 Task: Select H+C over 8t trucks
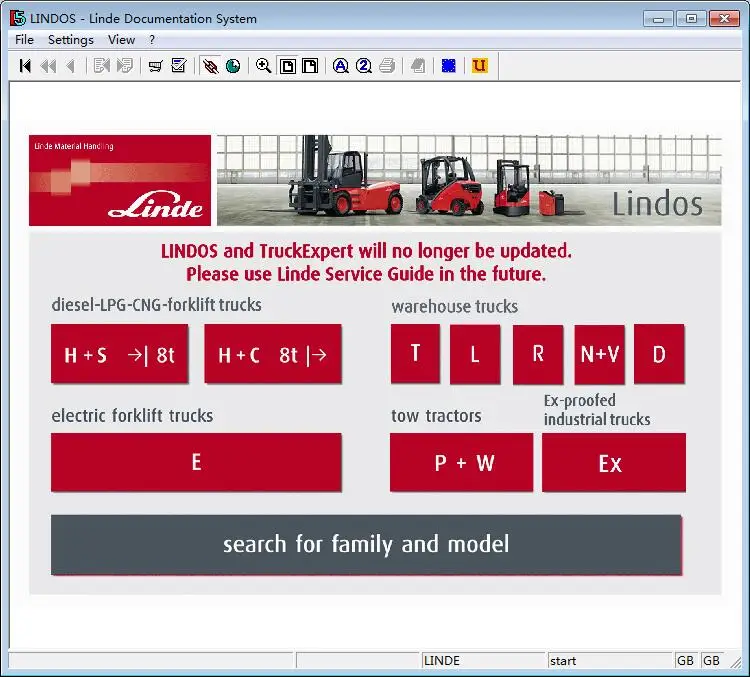click(273, 354)
